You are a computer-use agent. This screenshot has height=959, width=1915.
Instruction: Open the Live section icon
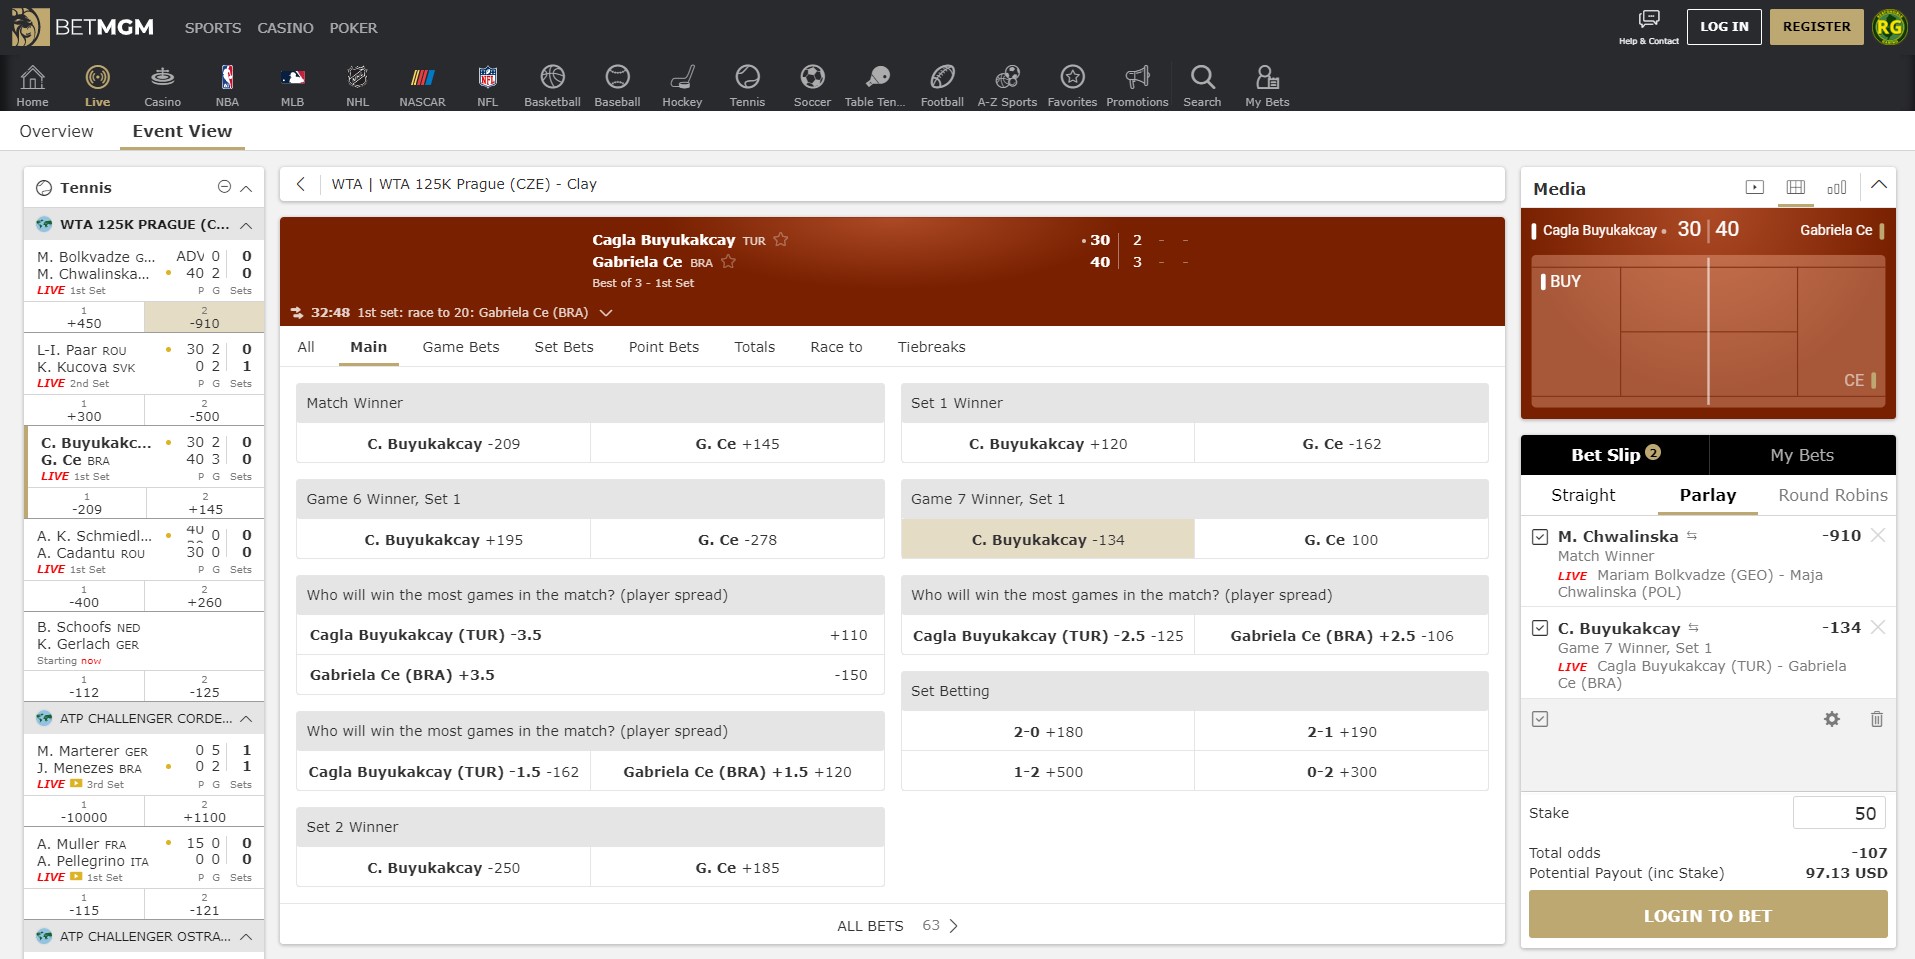(x=97, y=77)
